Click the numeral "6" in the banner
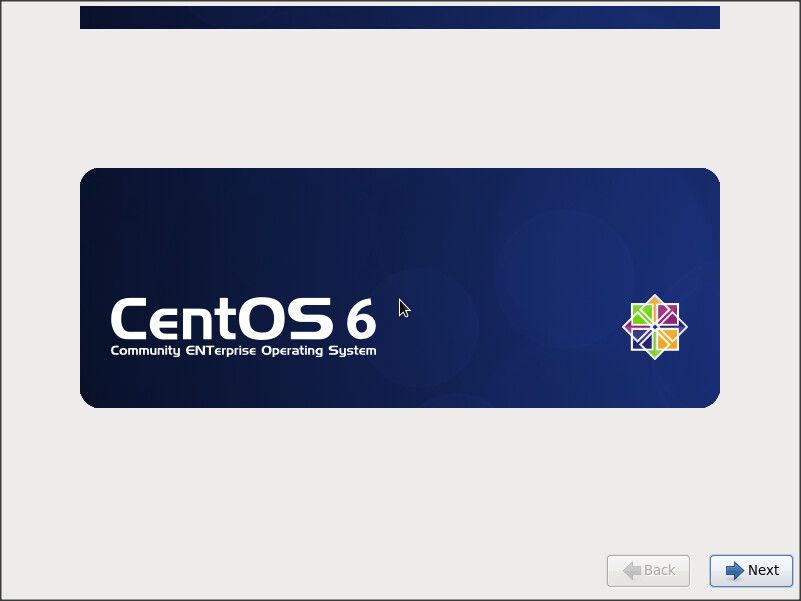801x601 pixels. coord(361,320)
